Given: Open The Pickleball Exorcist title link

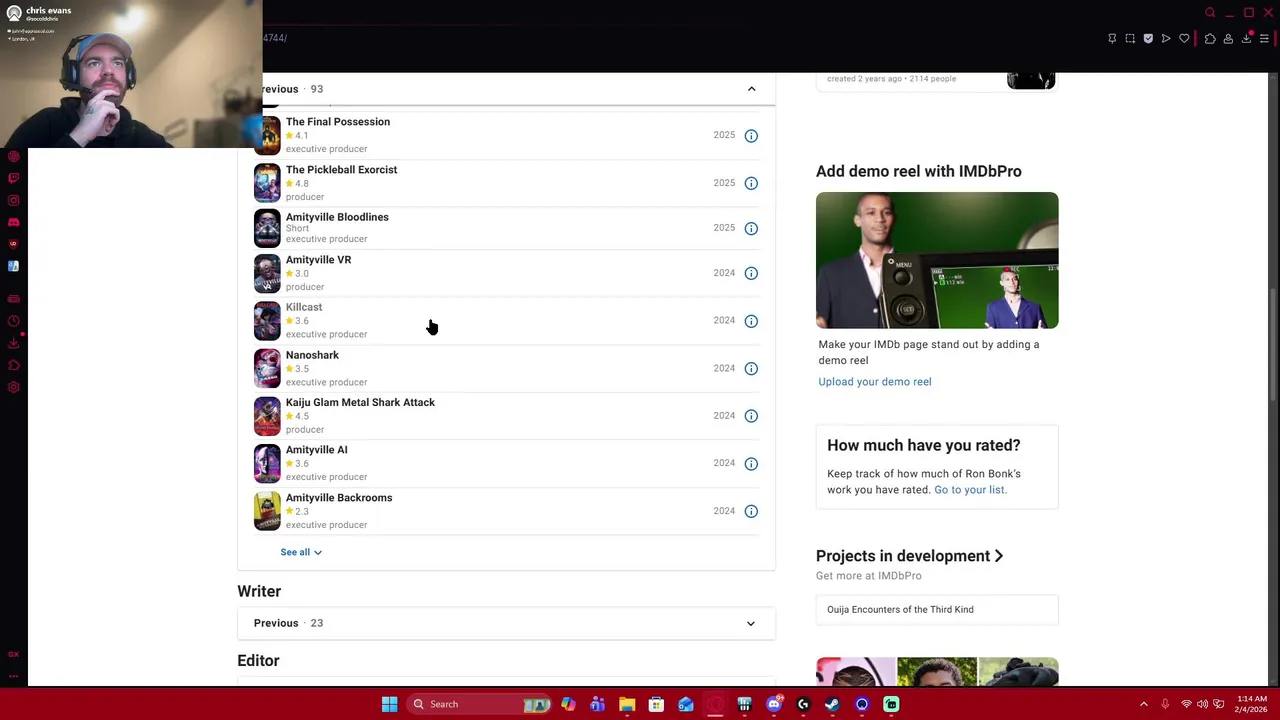Looking at the screenshot, I should point(341,170).
